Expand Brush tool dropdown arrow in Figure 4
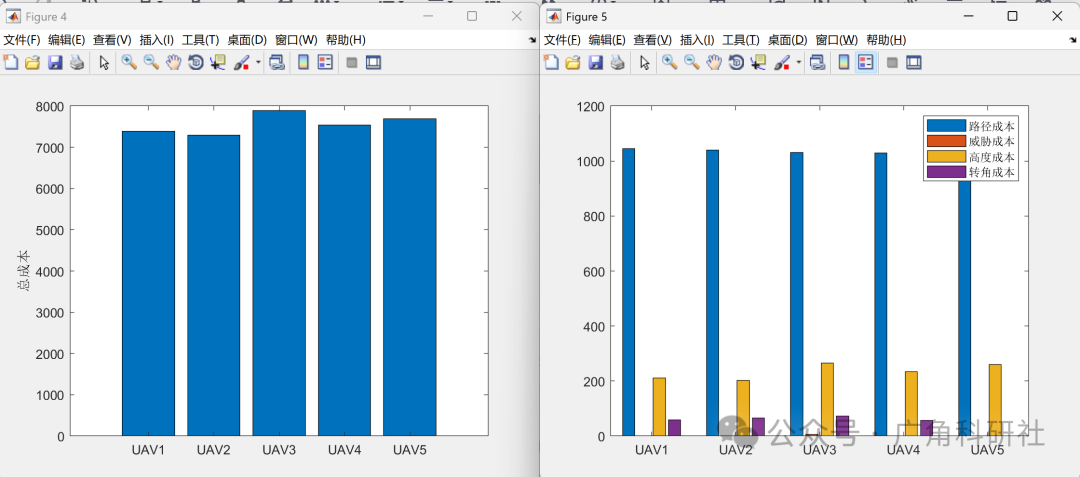The image size is (1080, 477). tap(258, 63)
